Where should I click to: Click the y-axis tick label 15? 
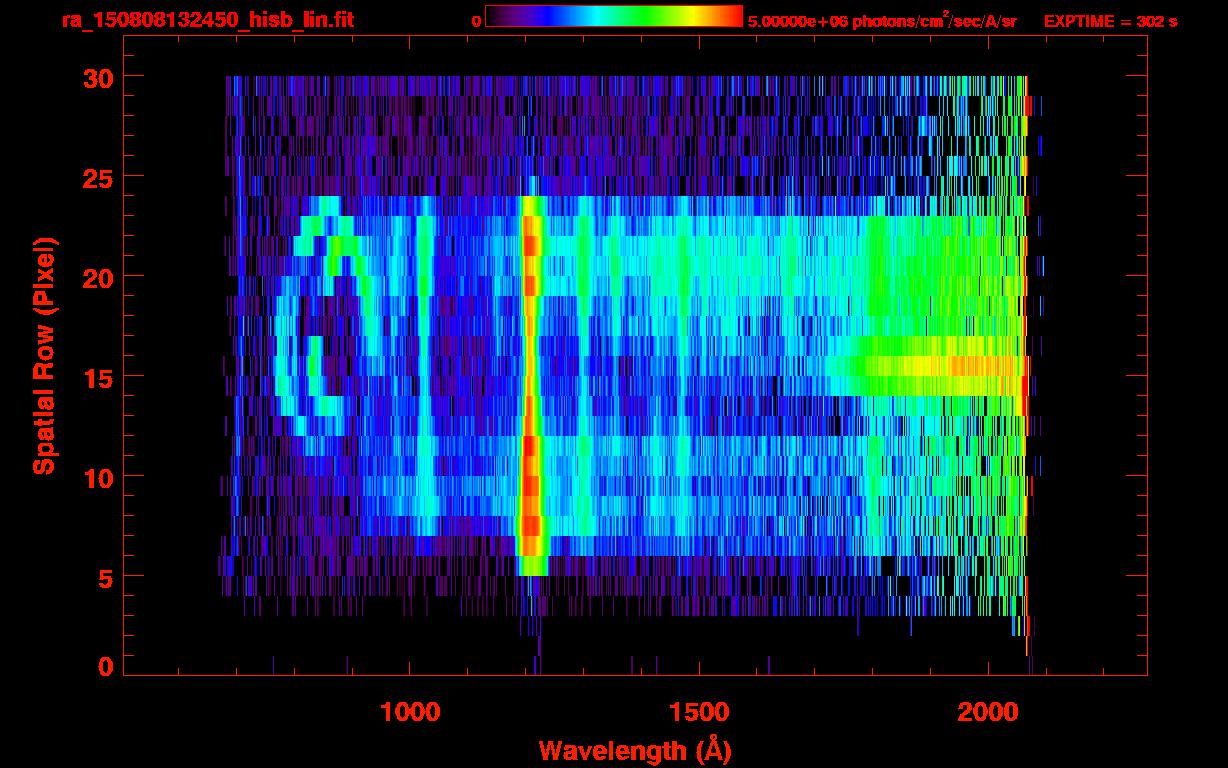click(x=97, y=377)
